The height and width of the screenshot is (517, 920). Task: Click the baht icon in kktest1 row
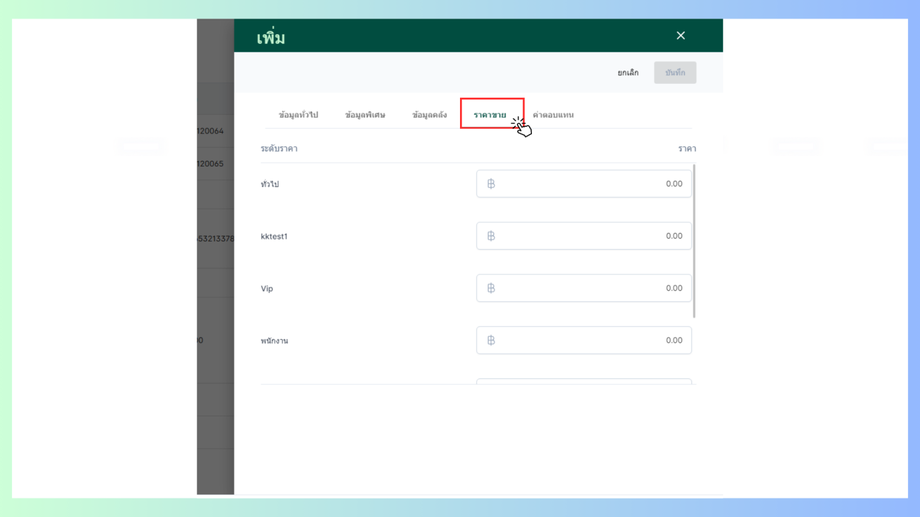pos(491,236)
